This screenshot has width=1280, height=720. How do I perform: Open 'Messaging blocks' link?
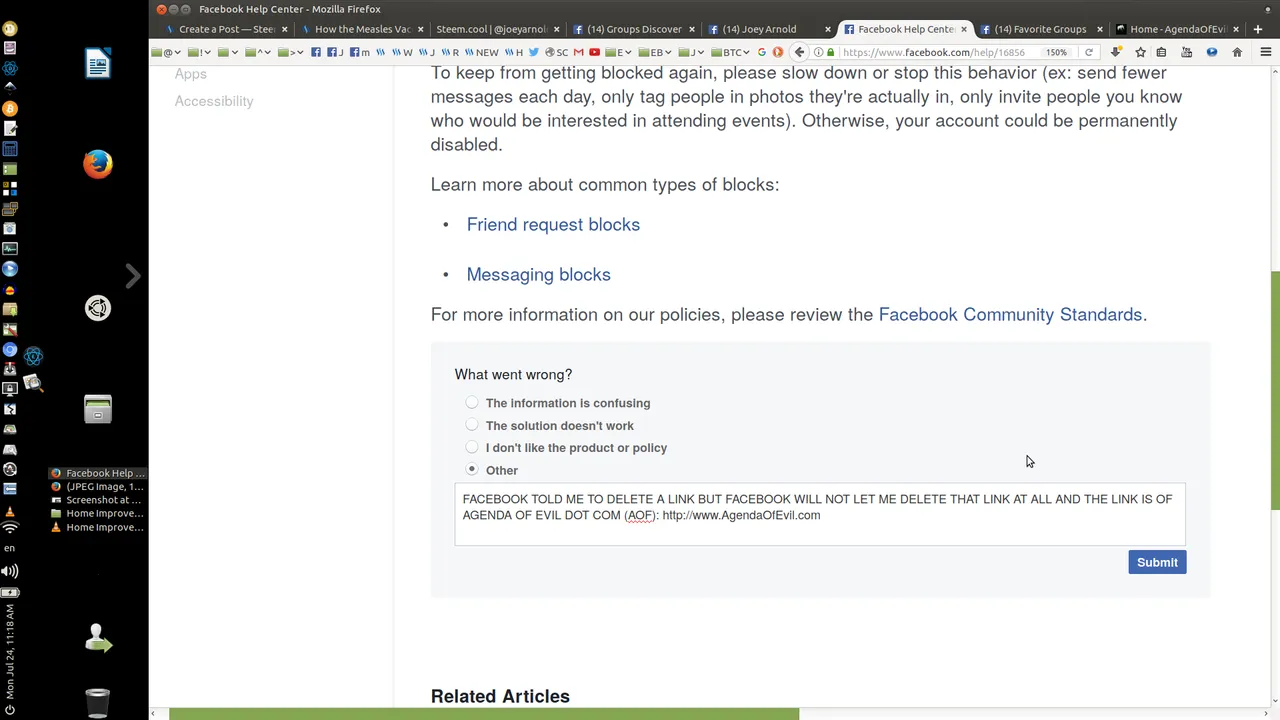[538, 274]
